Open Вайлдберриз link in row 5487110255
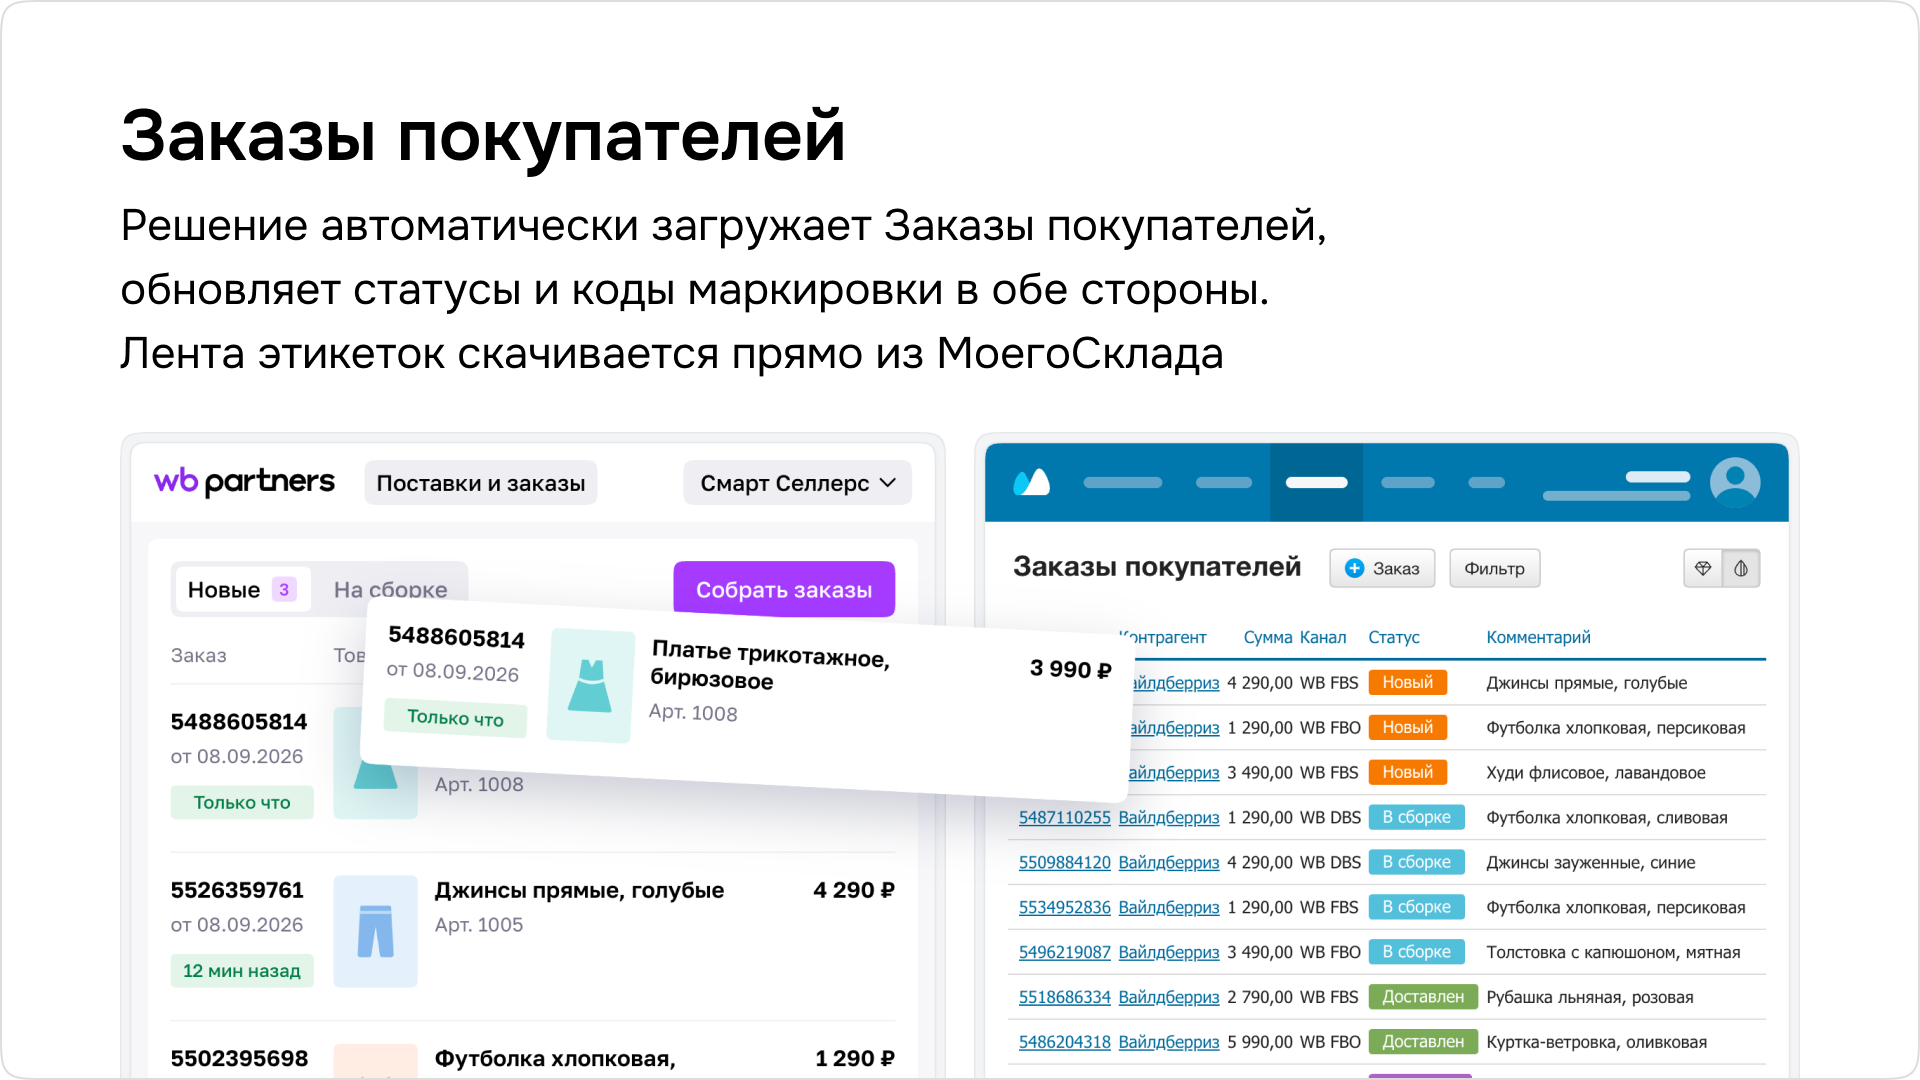1920x1080 pixels. click(x=1168, y=817)
